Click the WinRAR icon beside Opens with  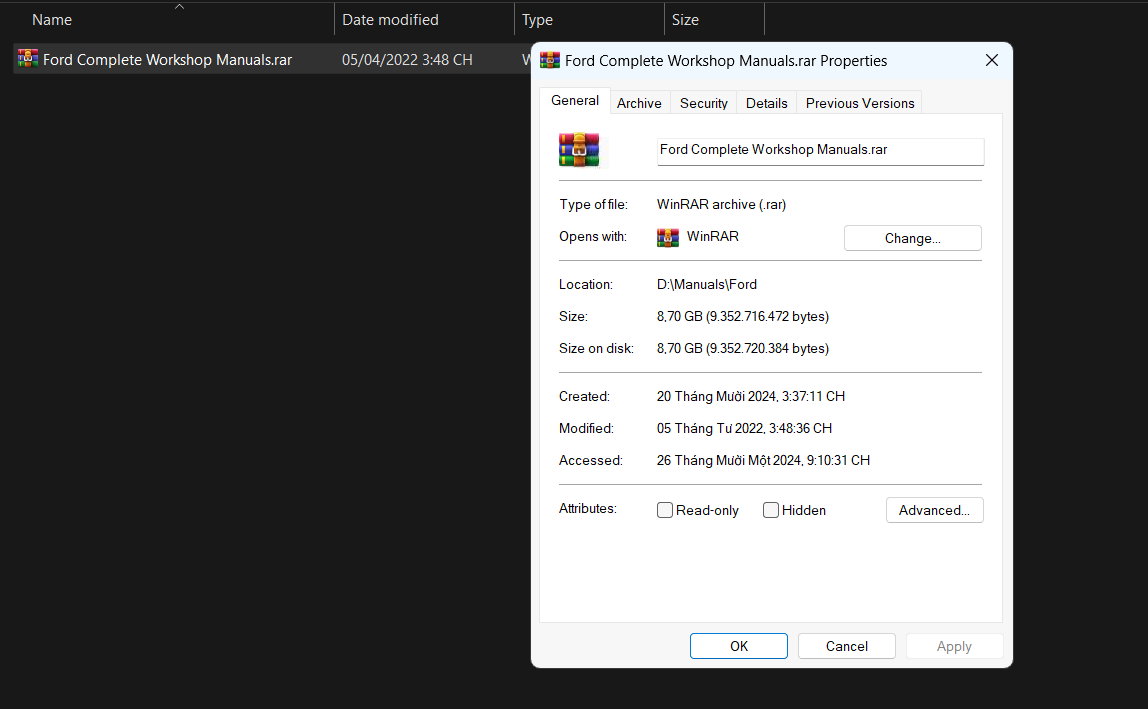pos(668,237)
